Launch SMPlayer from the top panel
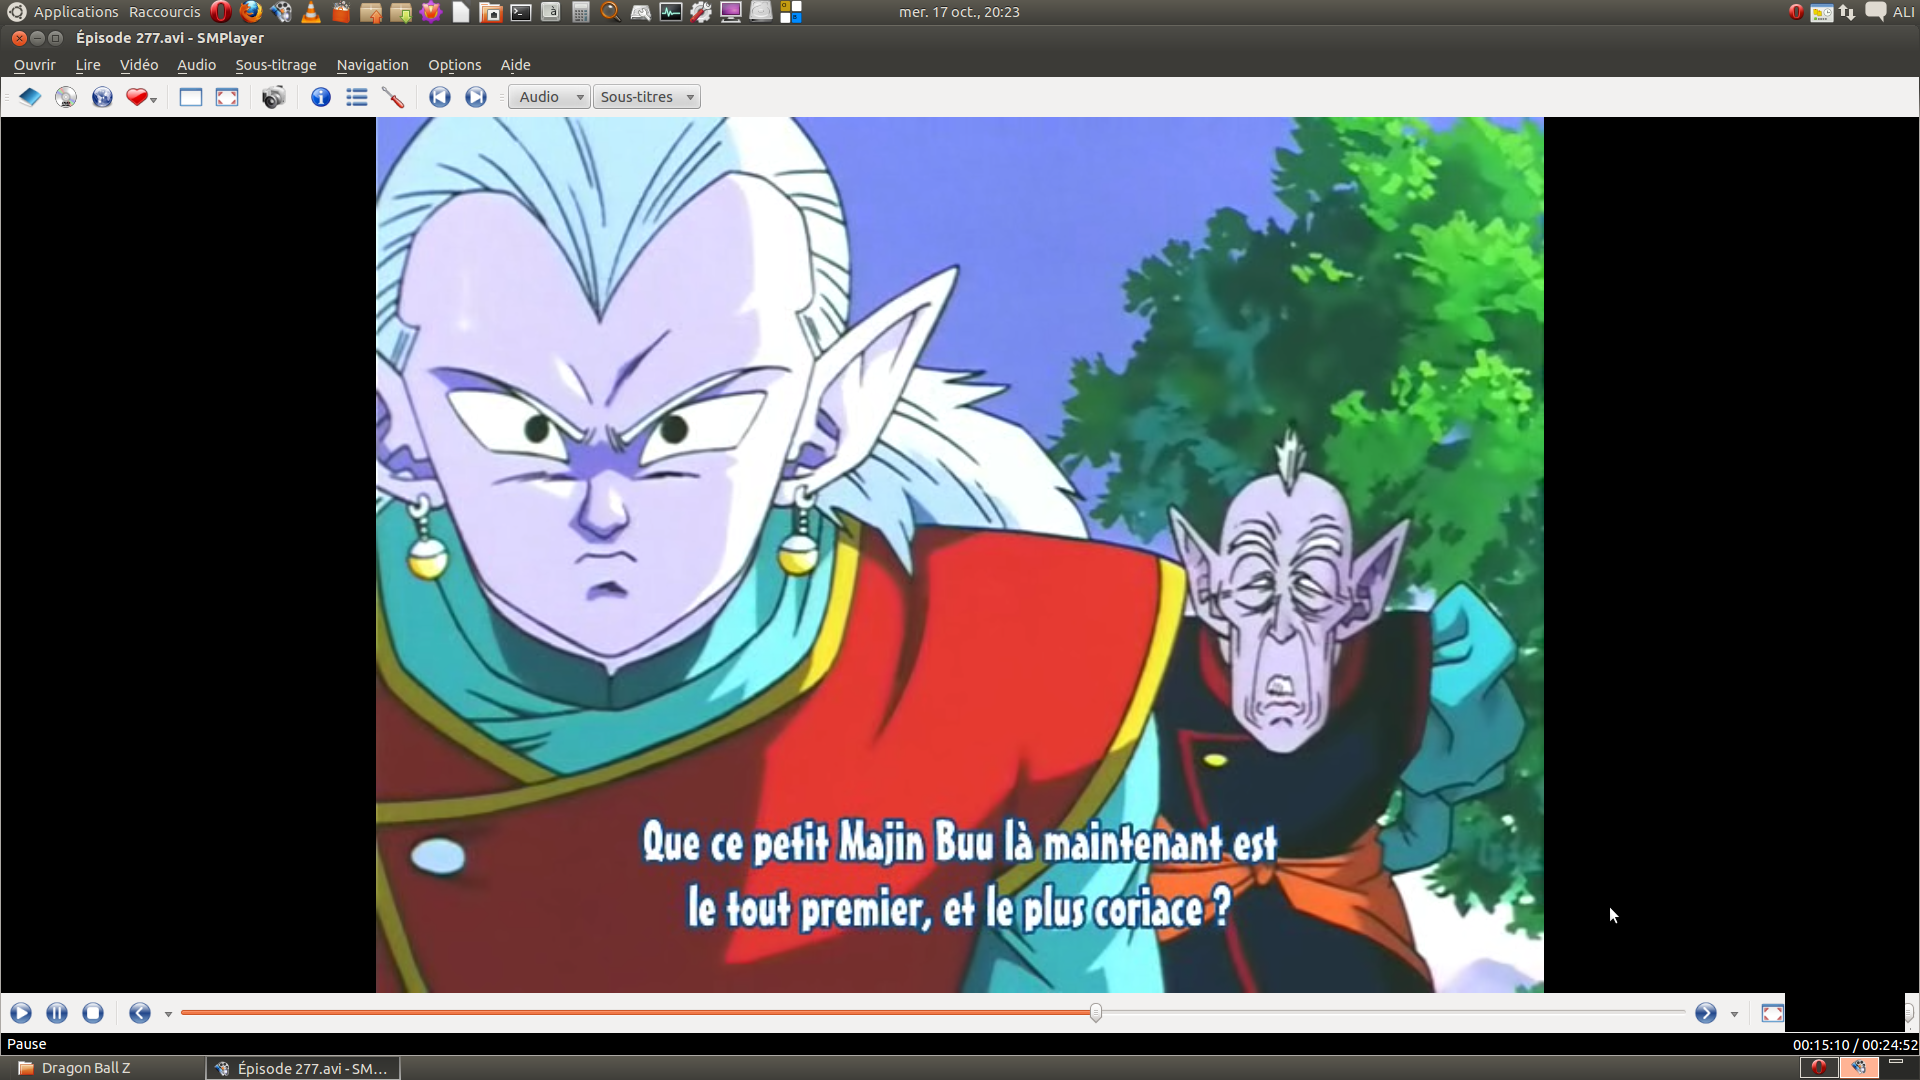The height and width of the screenshot is (1080, 1920). [281, 12]
